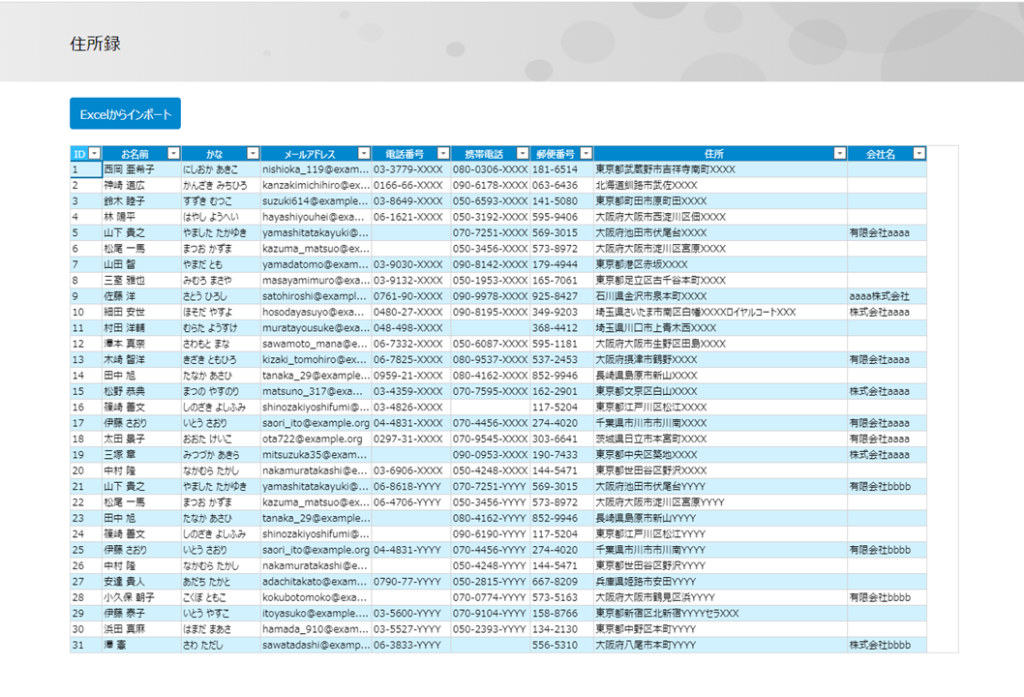Open the ID column filter dropdown
This screenshot has width=1024, height=697.
94,154
